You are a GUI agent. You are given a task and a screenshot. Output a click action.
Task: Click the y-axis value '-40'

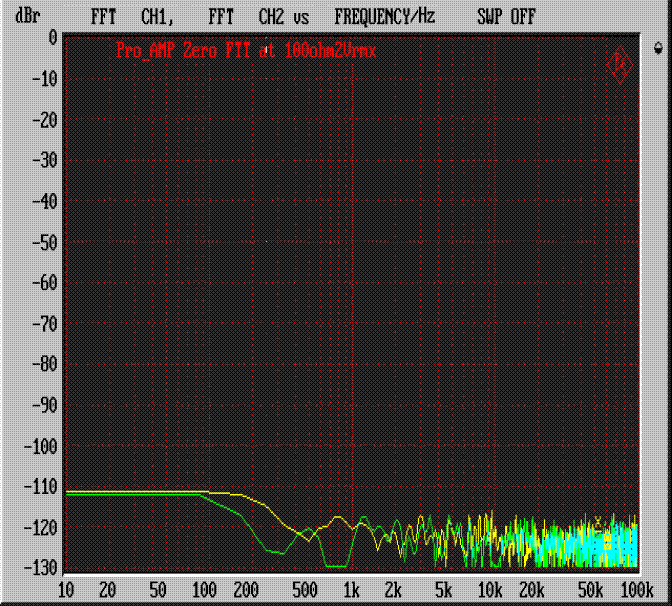[x=45, y=201]
